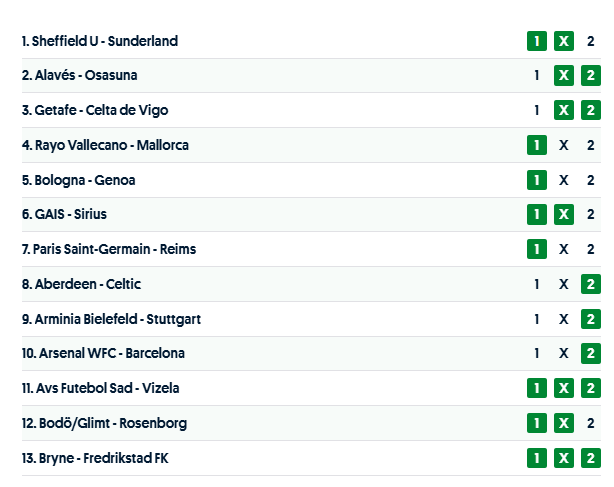Click the Bodö/Glimt - Rosenborg match row

tap(104, 423)
